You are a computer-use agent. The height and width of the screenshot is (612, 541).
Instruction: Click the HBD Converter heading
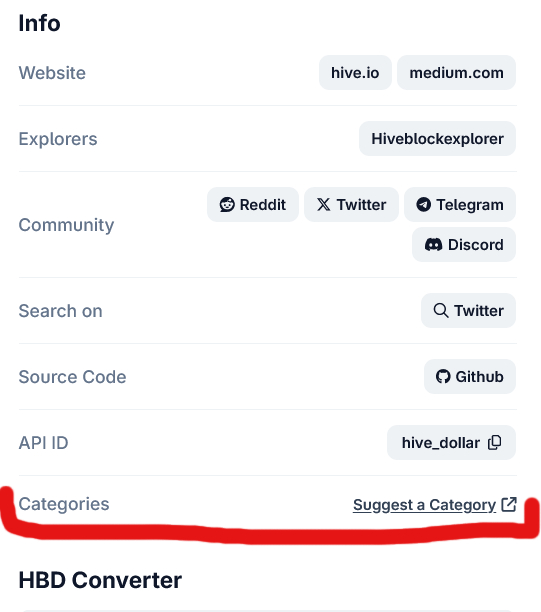[100, 580]
